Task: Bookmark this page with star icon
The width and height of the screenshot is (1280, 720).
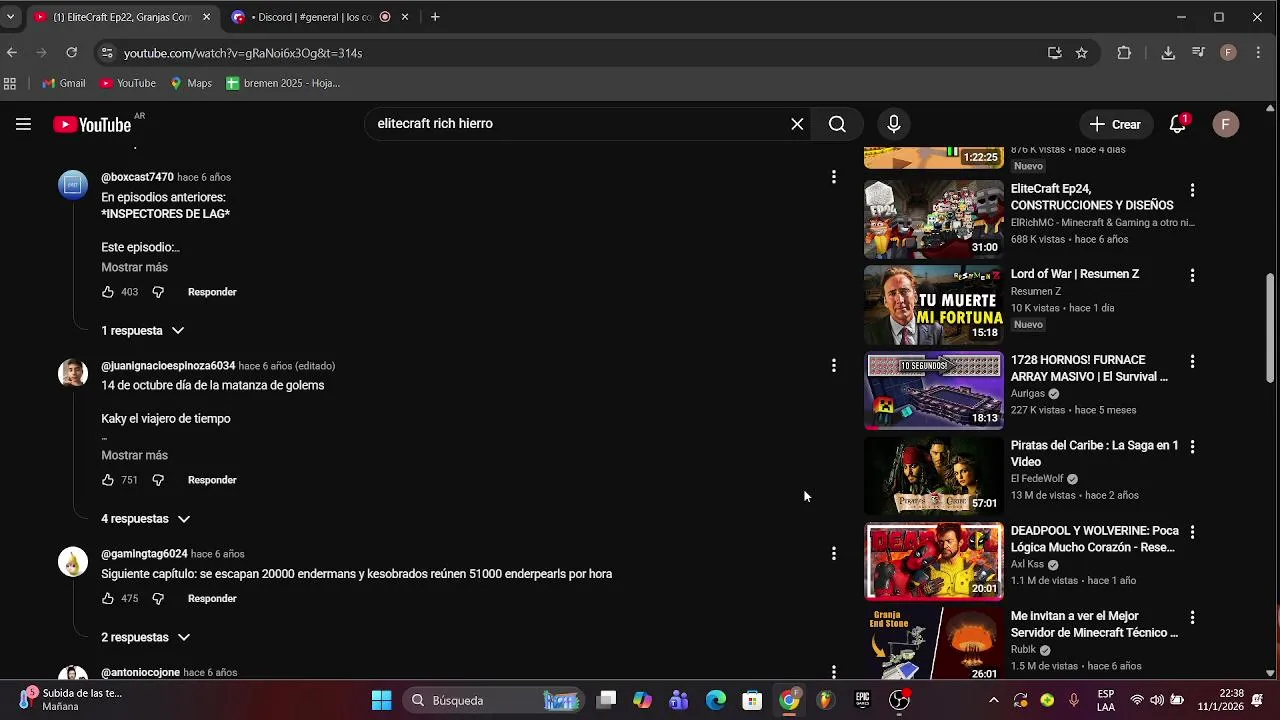Action: 1081,53
